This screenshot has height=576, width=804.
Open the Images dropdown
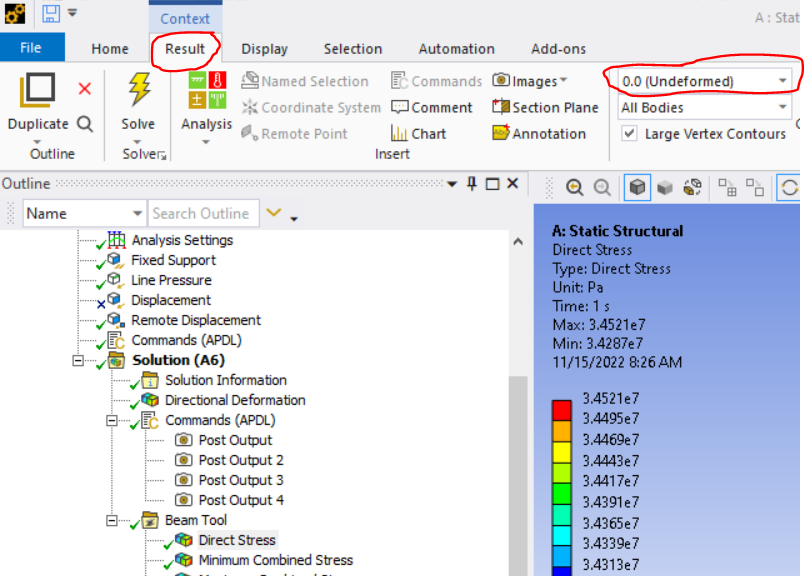(x=530, y=81)
